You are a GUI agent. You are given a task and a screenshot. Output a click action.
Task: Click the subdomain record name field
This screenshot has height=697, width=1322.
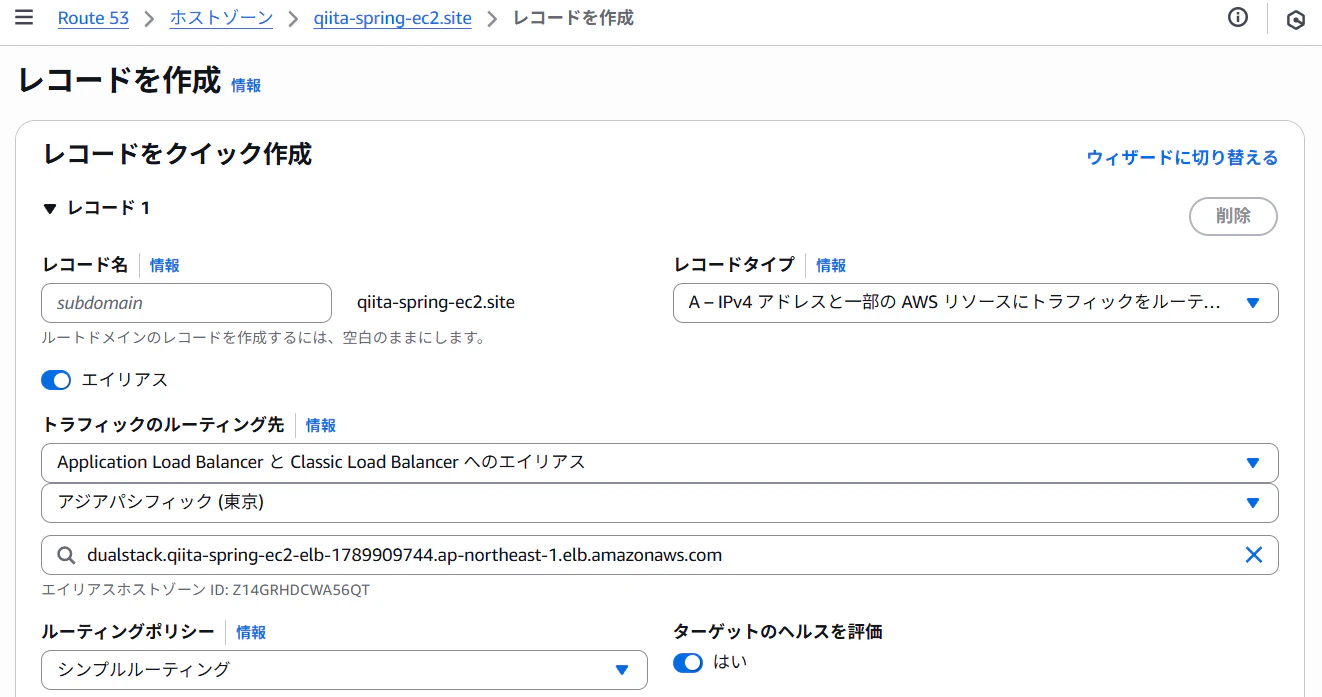pos(186,303)
